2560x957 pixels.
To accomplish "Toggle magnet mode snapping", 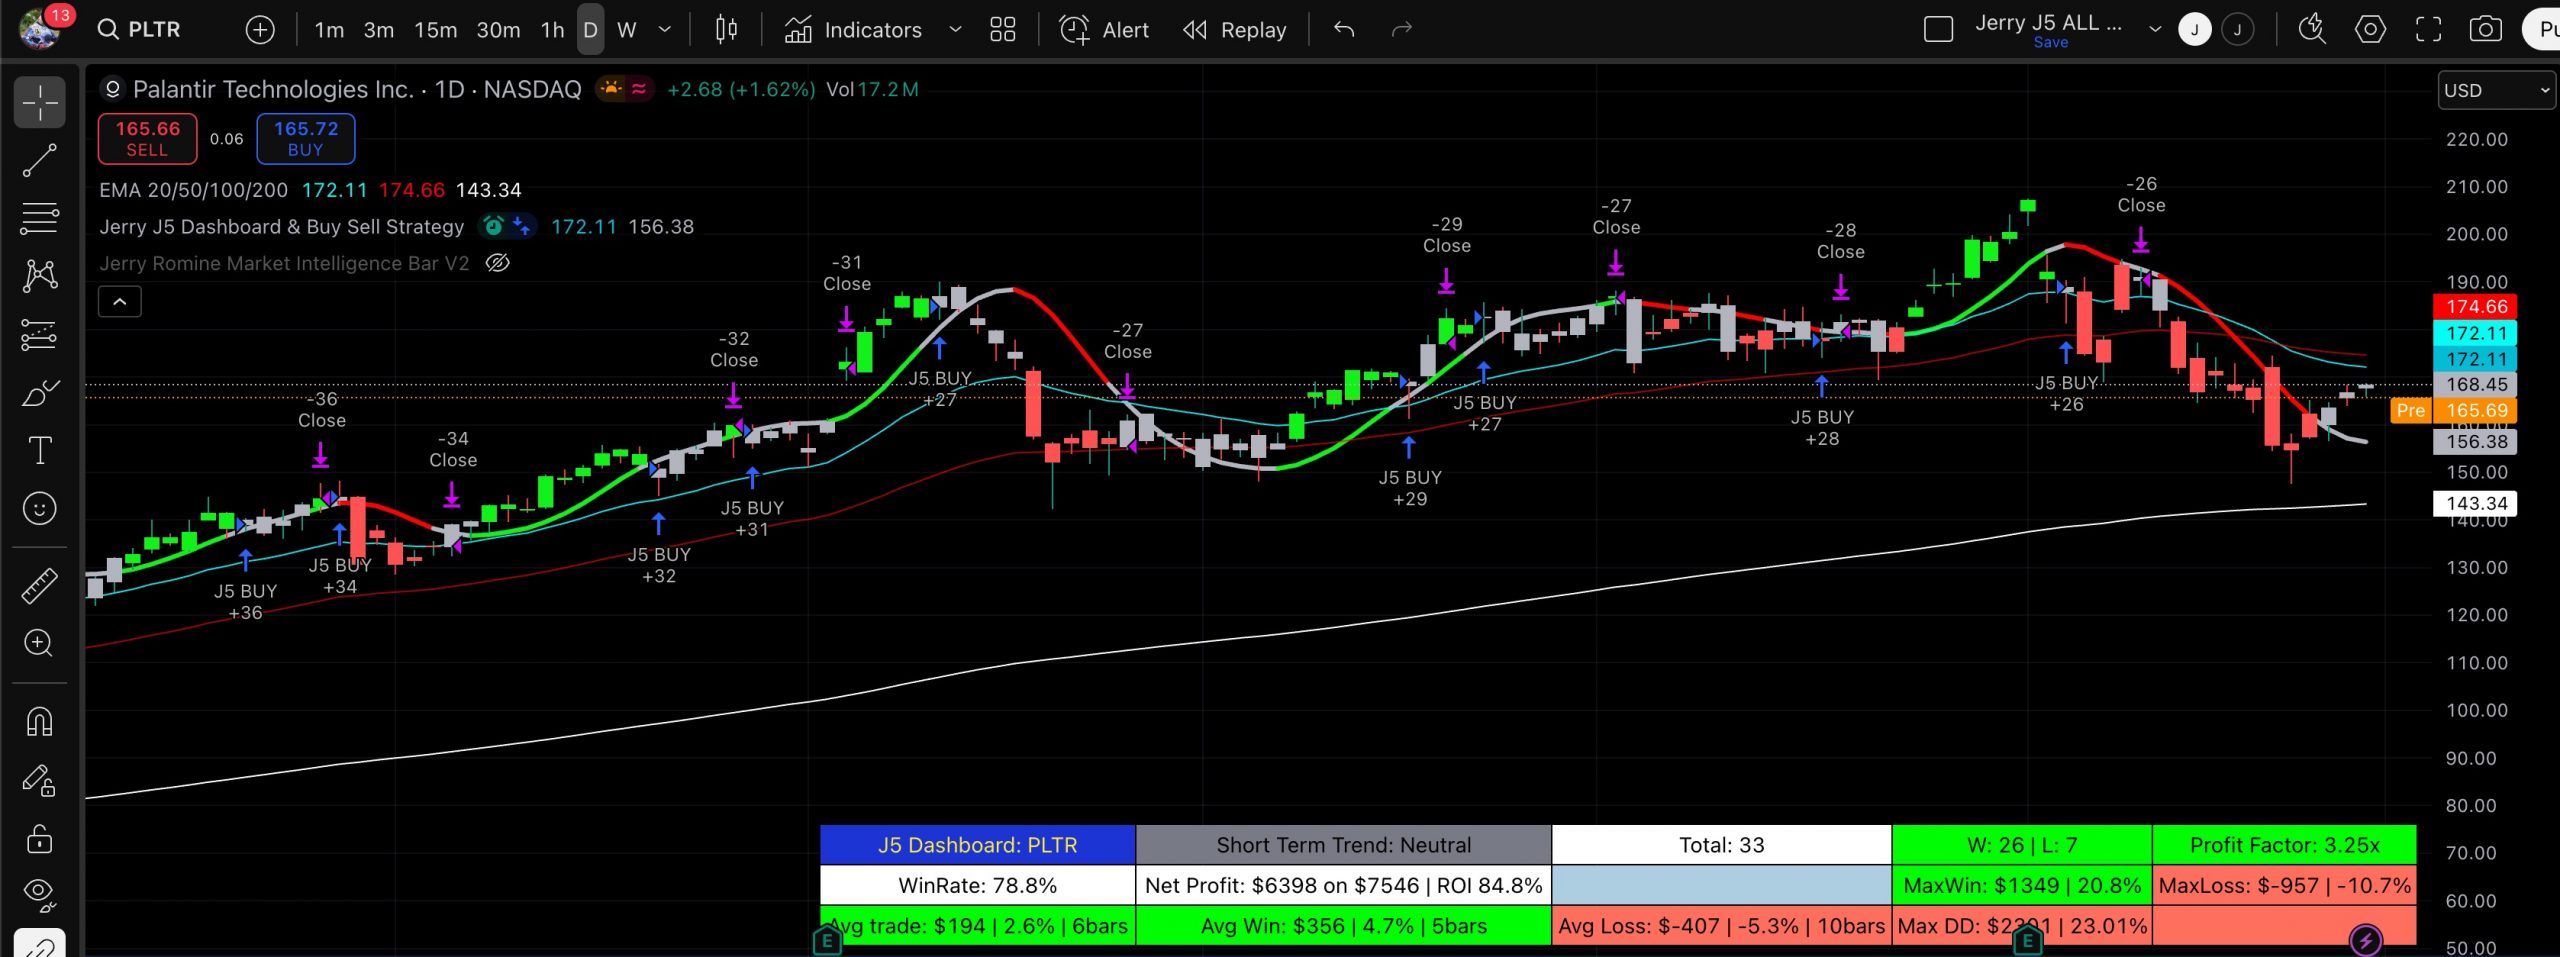I will 40,722.
